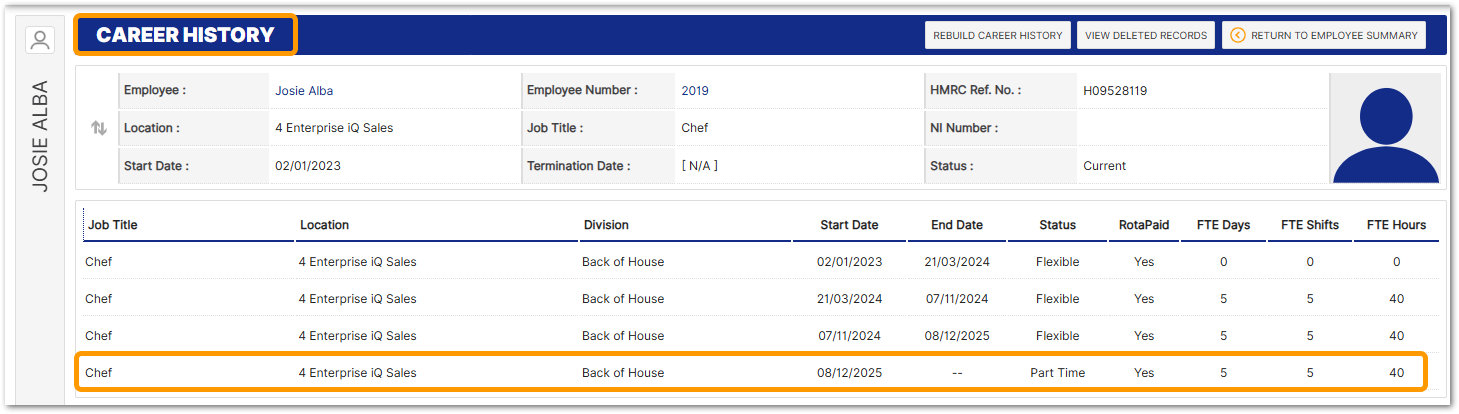Screen dimensions: 1459x414
Task: Click the Location column header
Action: [324, 225]
